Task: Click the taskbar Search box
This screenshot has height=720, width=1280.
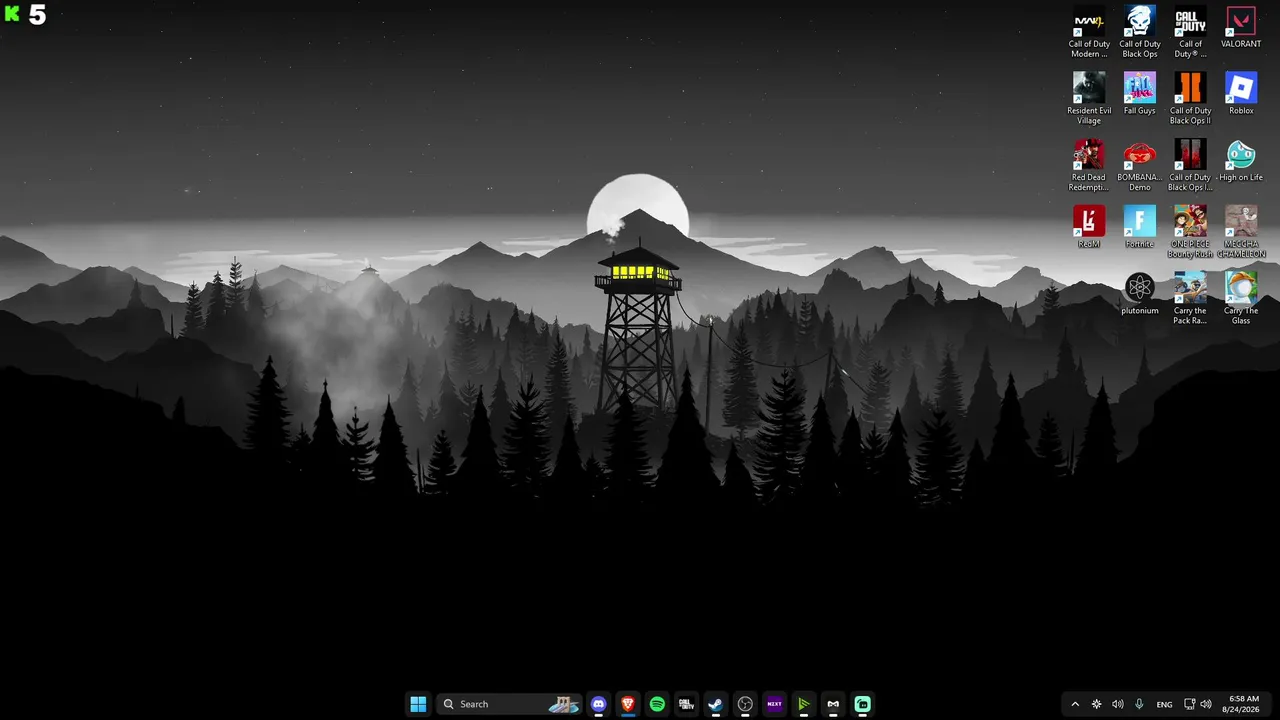Action: [x=510, y=704]
